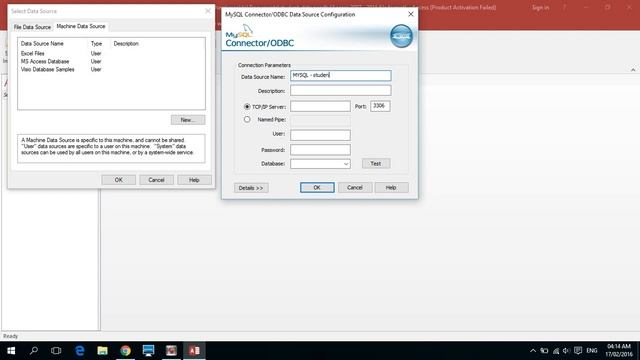Select TCP/IP Server radio button
This screenshot has width=640, height=360.
[247, 107]
